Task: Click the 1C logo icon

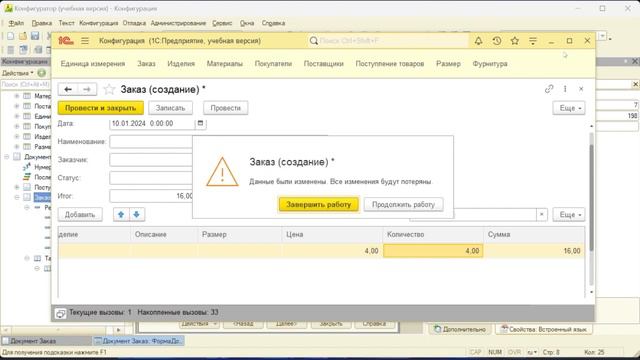Action: pos(65,41)
